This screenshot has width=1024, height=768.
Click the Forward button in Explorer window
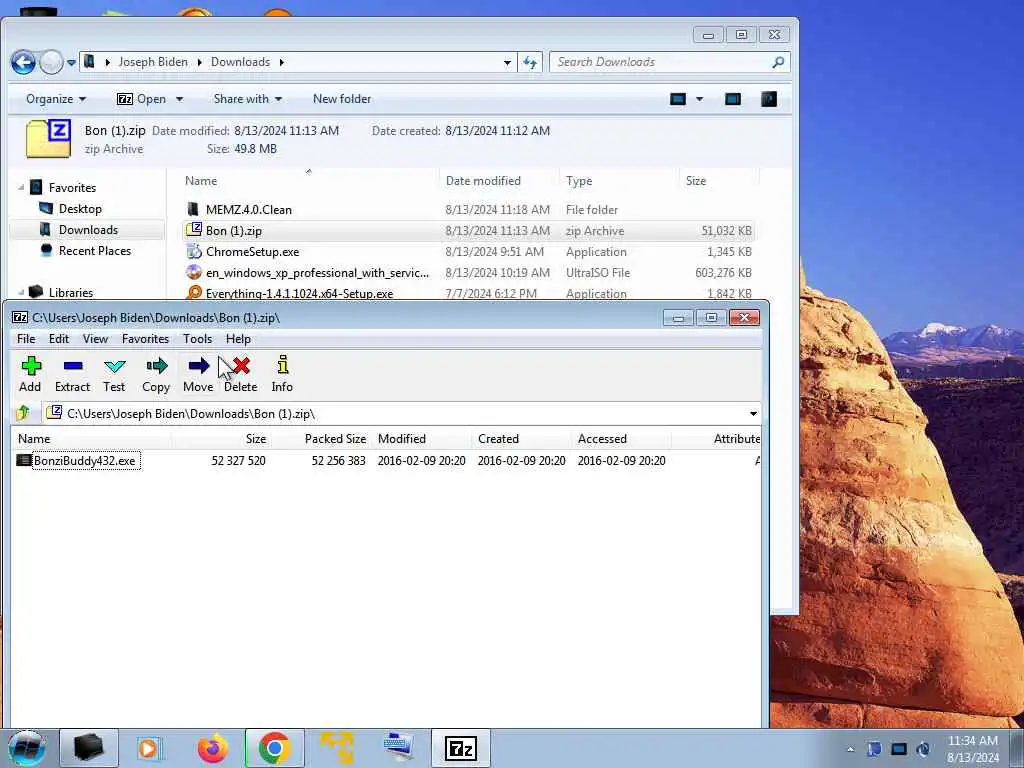click(51, 63)
